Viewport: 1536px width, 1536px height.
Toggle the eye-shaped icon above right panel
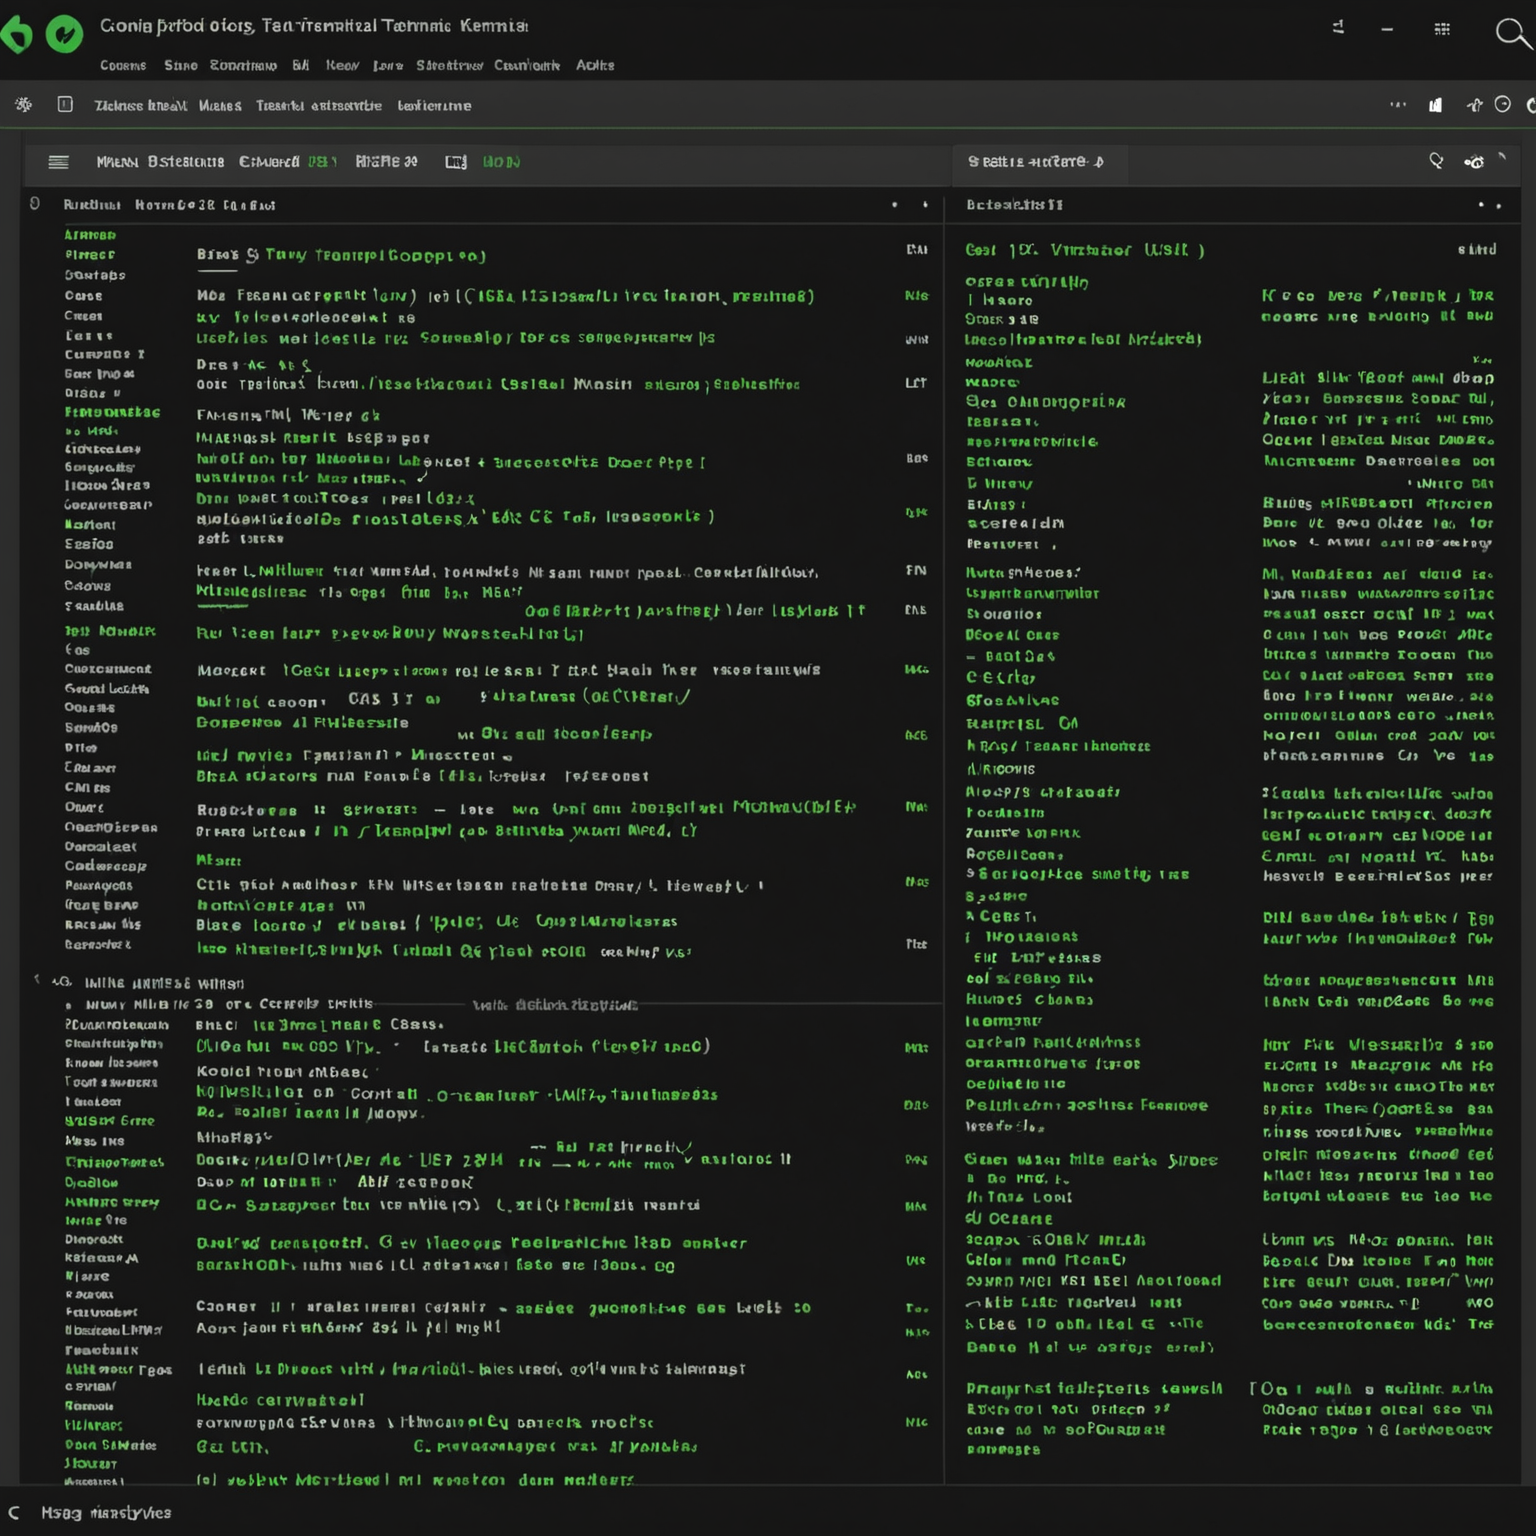1474,162
